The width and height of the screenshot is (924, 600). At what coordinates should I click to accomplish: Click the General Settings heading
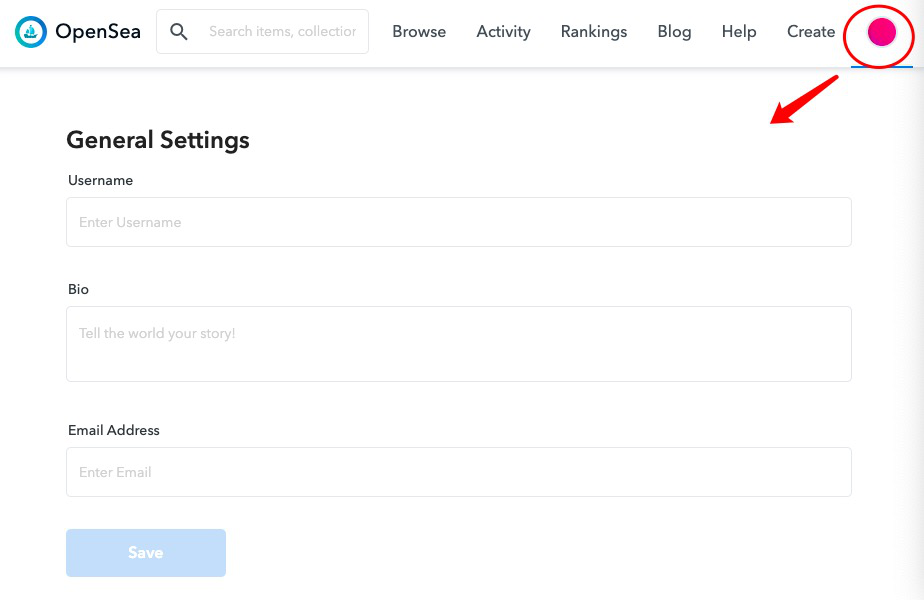pyautogui.click(x=158, y=140)
